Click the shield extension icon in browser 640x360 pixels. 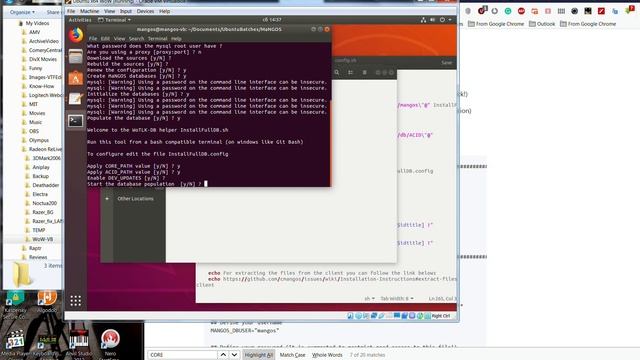point(468,11)
